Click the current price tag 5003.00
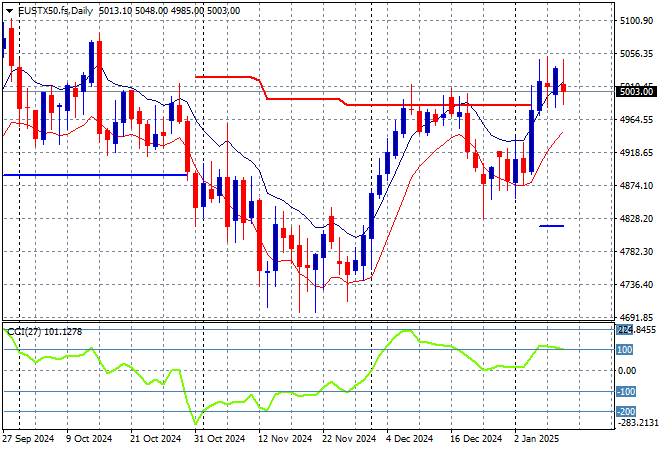 (634, 91)
